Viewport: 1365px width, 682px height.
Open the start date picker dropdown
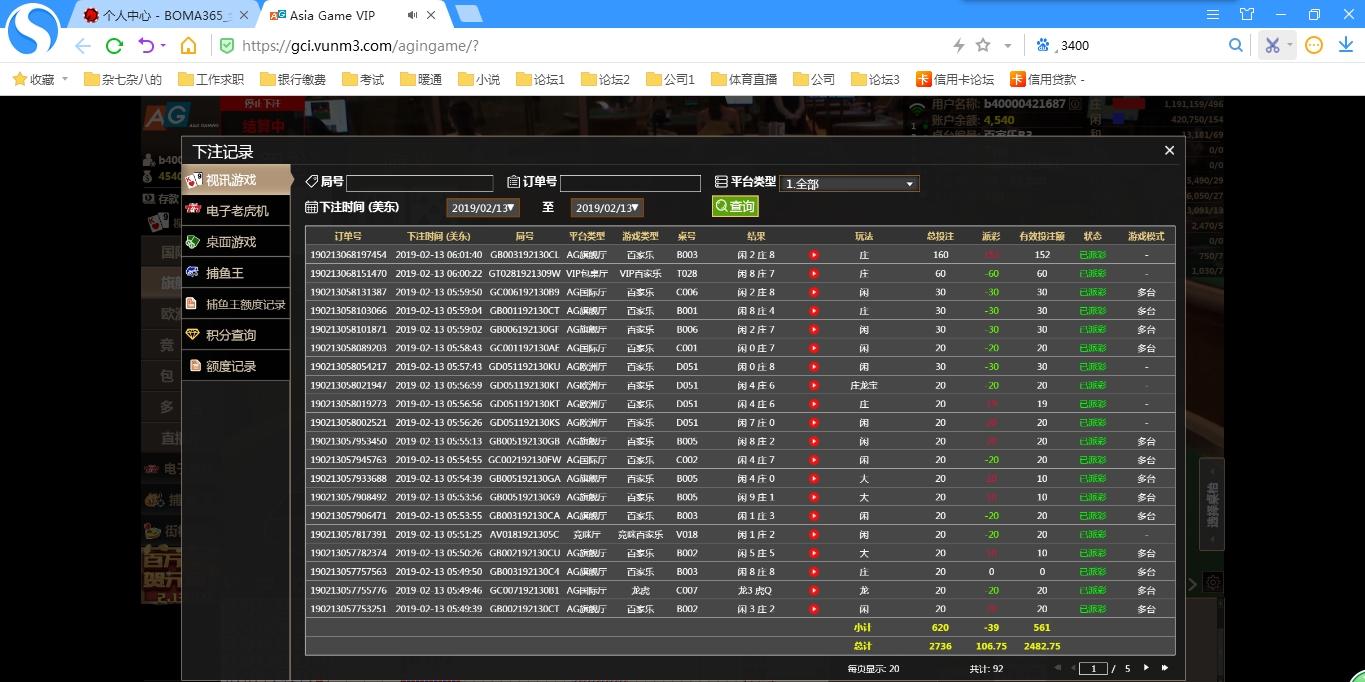pos(483,208)
